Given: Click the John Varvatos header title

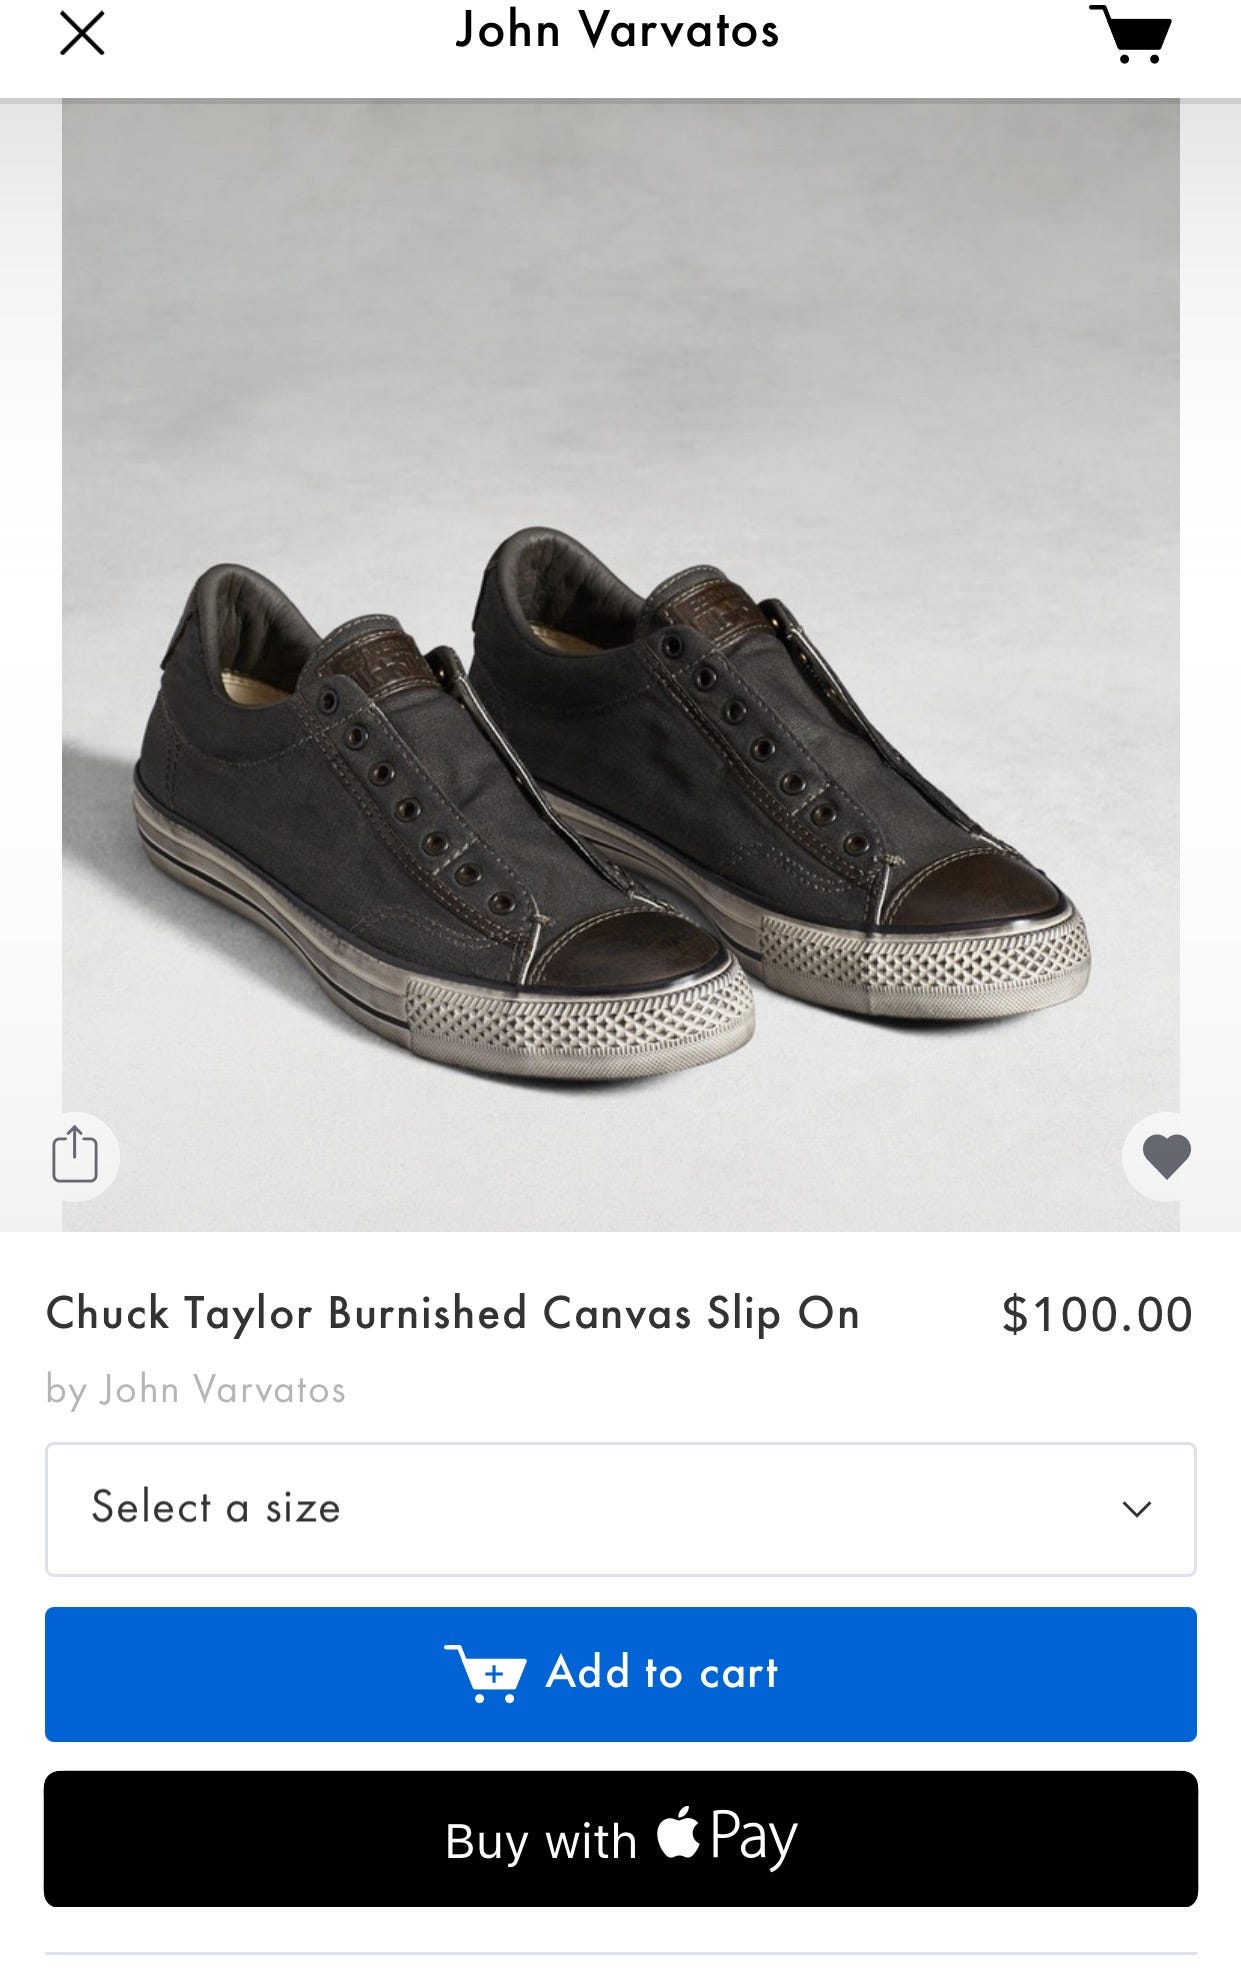Looking at the screenshot, I should [x=617, y=31].
